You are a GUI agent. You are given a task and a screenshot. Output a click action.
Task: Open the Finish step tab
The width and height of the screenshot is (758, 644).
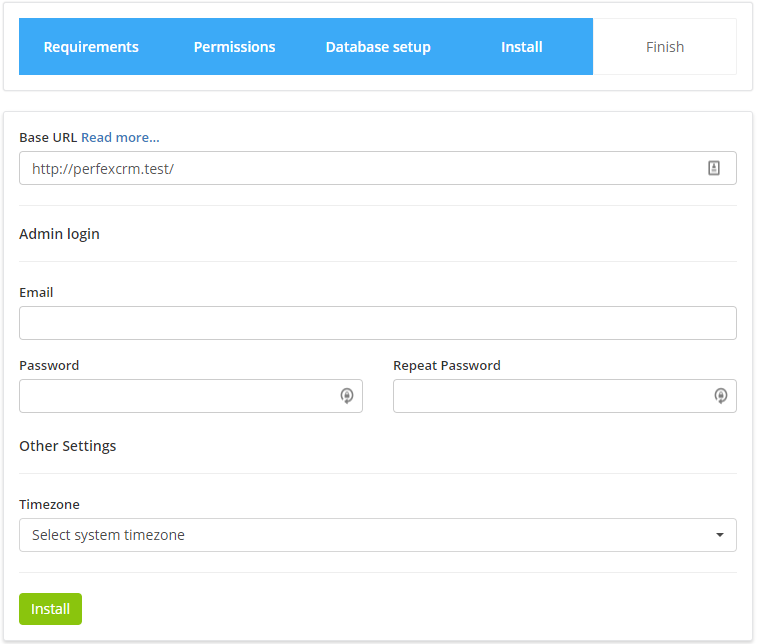pos(665,47)
